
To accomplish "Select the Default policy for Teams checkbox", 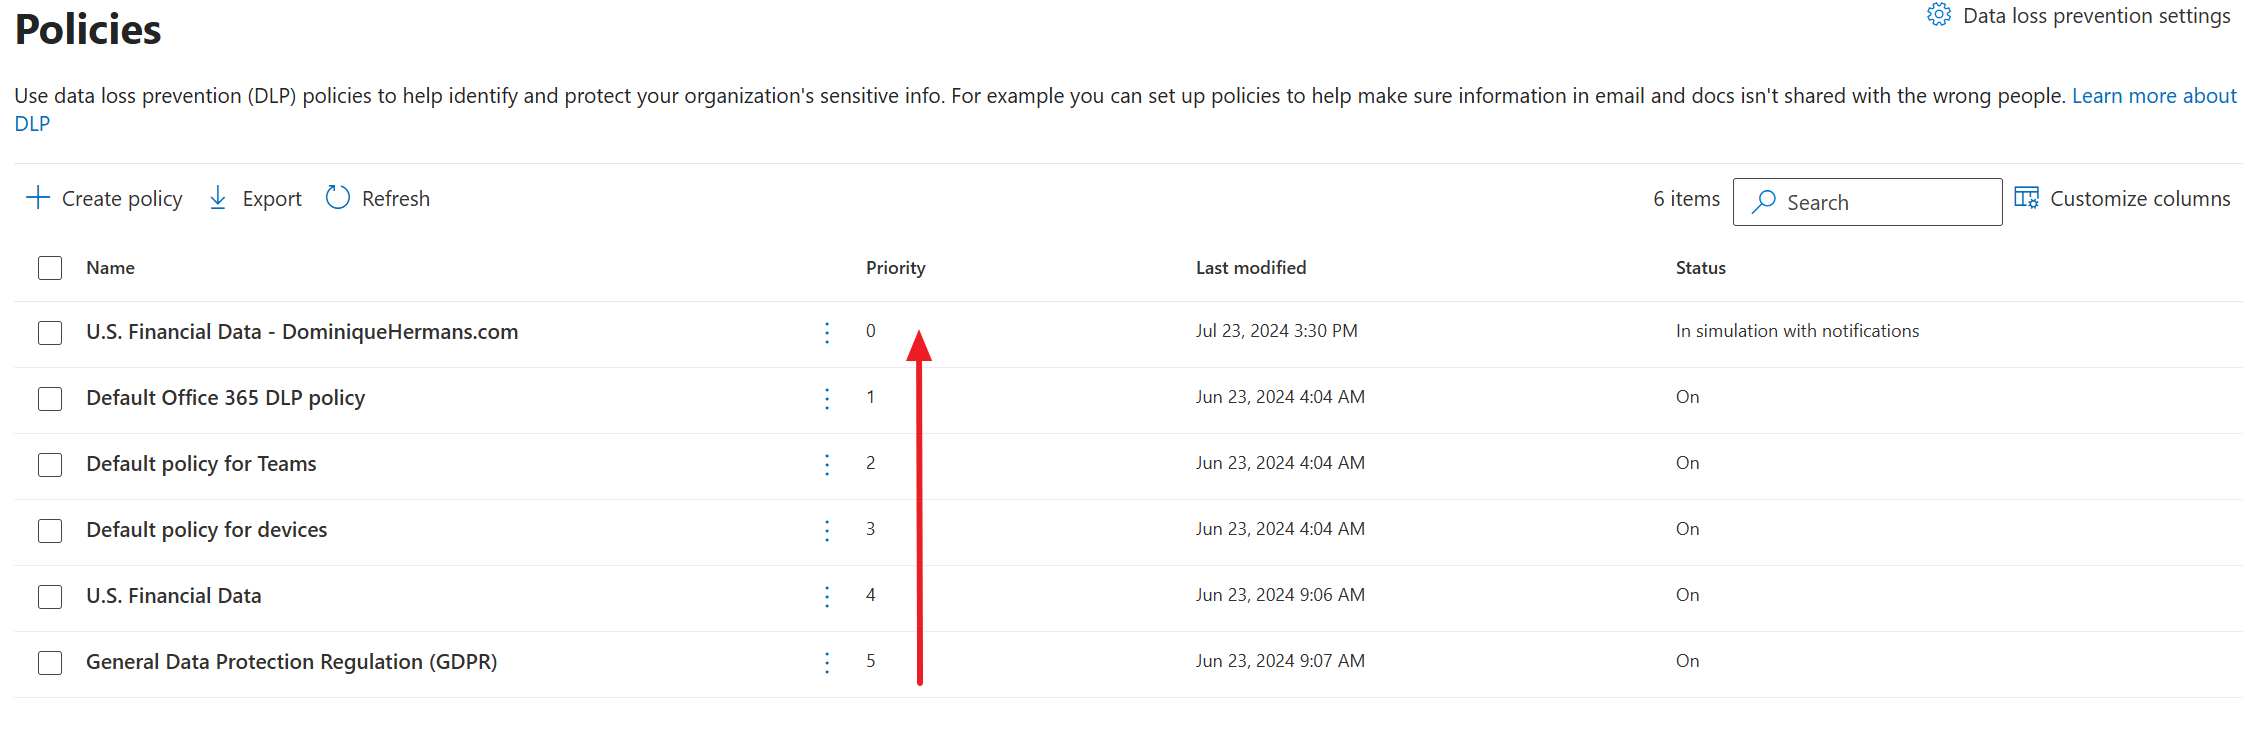I will [49, 464].
